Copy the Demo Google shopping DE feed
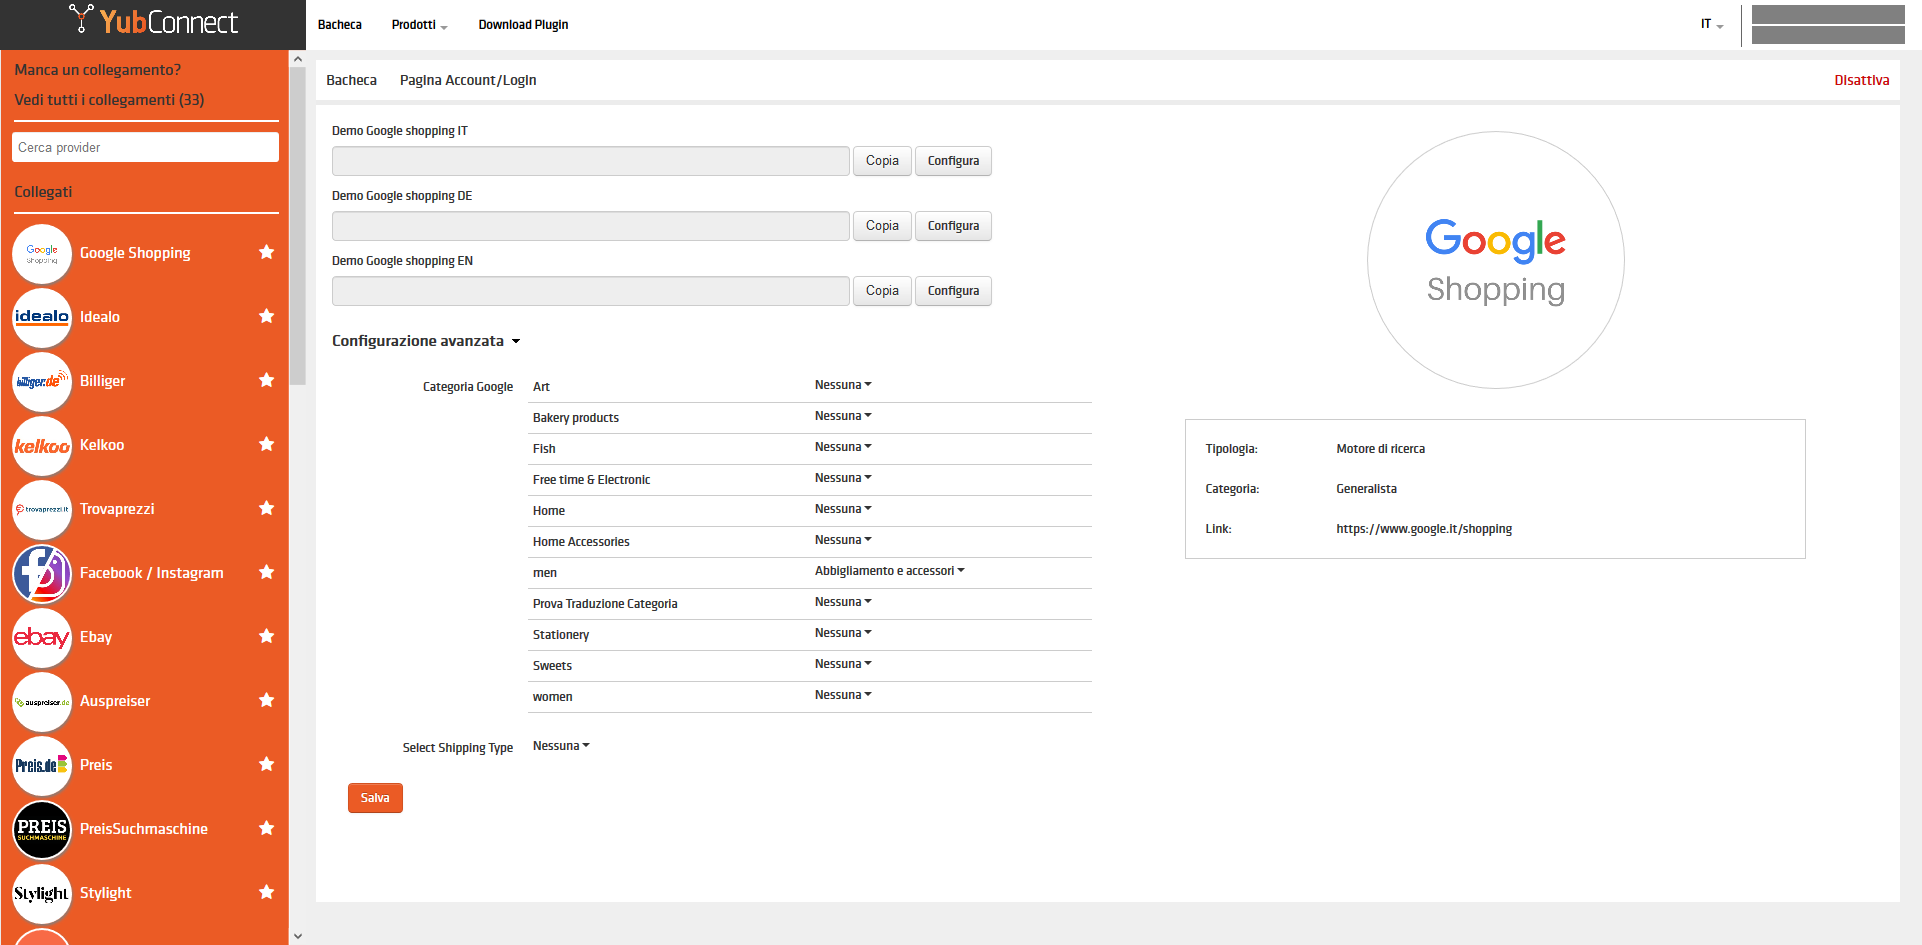1922x945 pixels. [882, 226]
